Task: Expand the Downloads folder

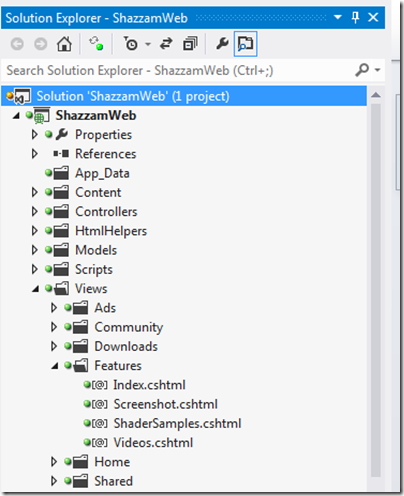Action: pyautogui.click(x=54, y=347)
